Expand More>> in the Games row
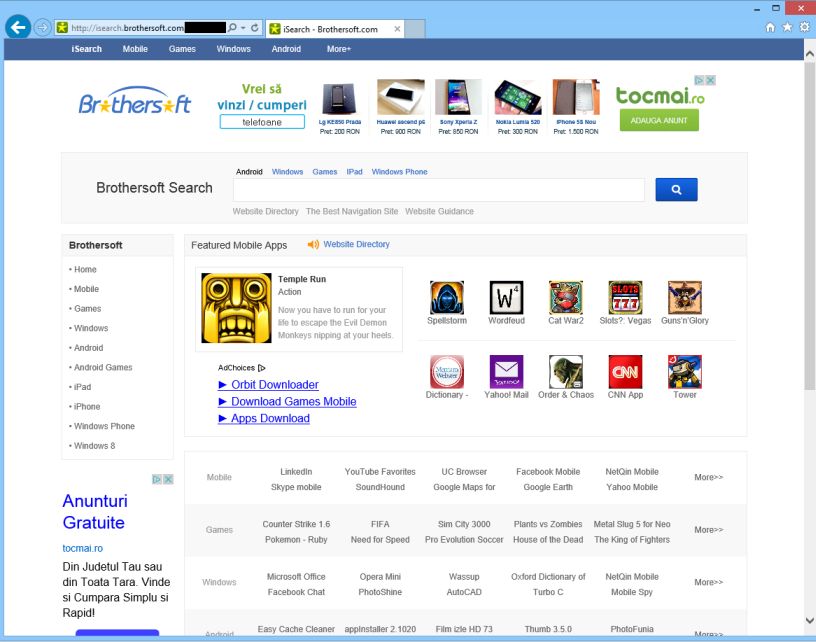Viewport: 816px width, 642px height. tap(708, 530)
